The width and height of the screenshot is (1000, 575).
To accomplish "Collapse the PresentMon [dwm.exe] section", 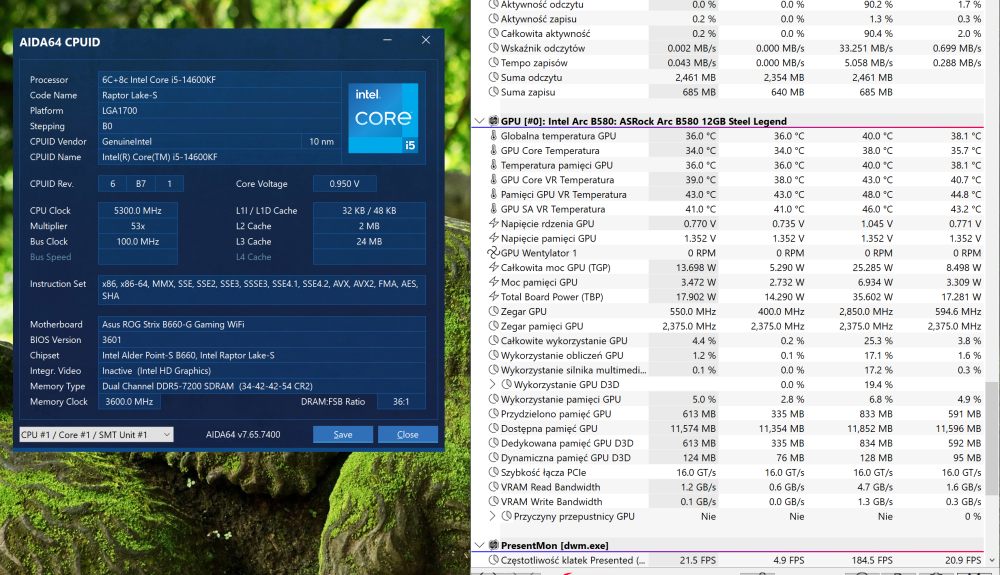I will (x=478, y=546).
